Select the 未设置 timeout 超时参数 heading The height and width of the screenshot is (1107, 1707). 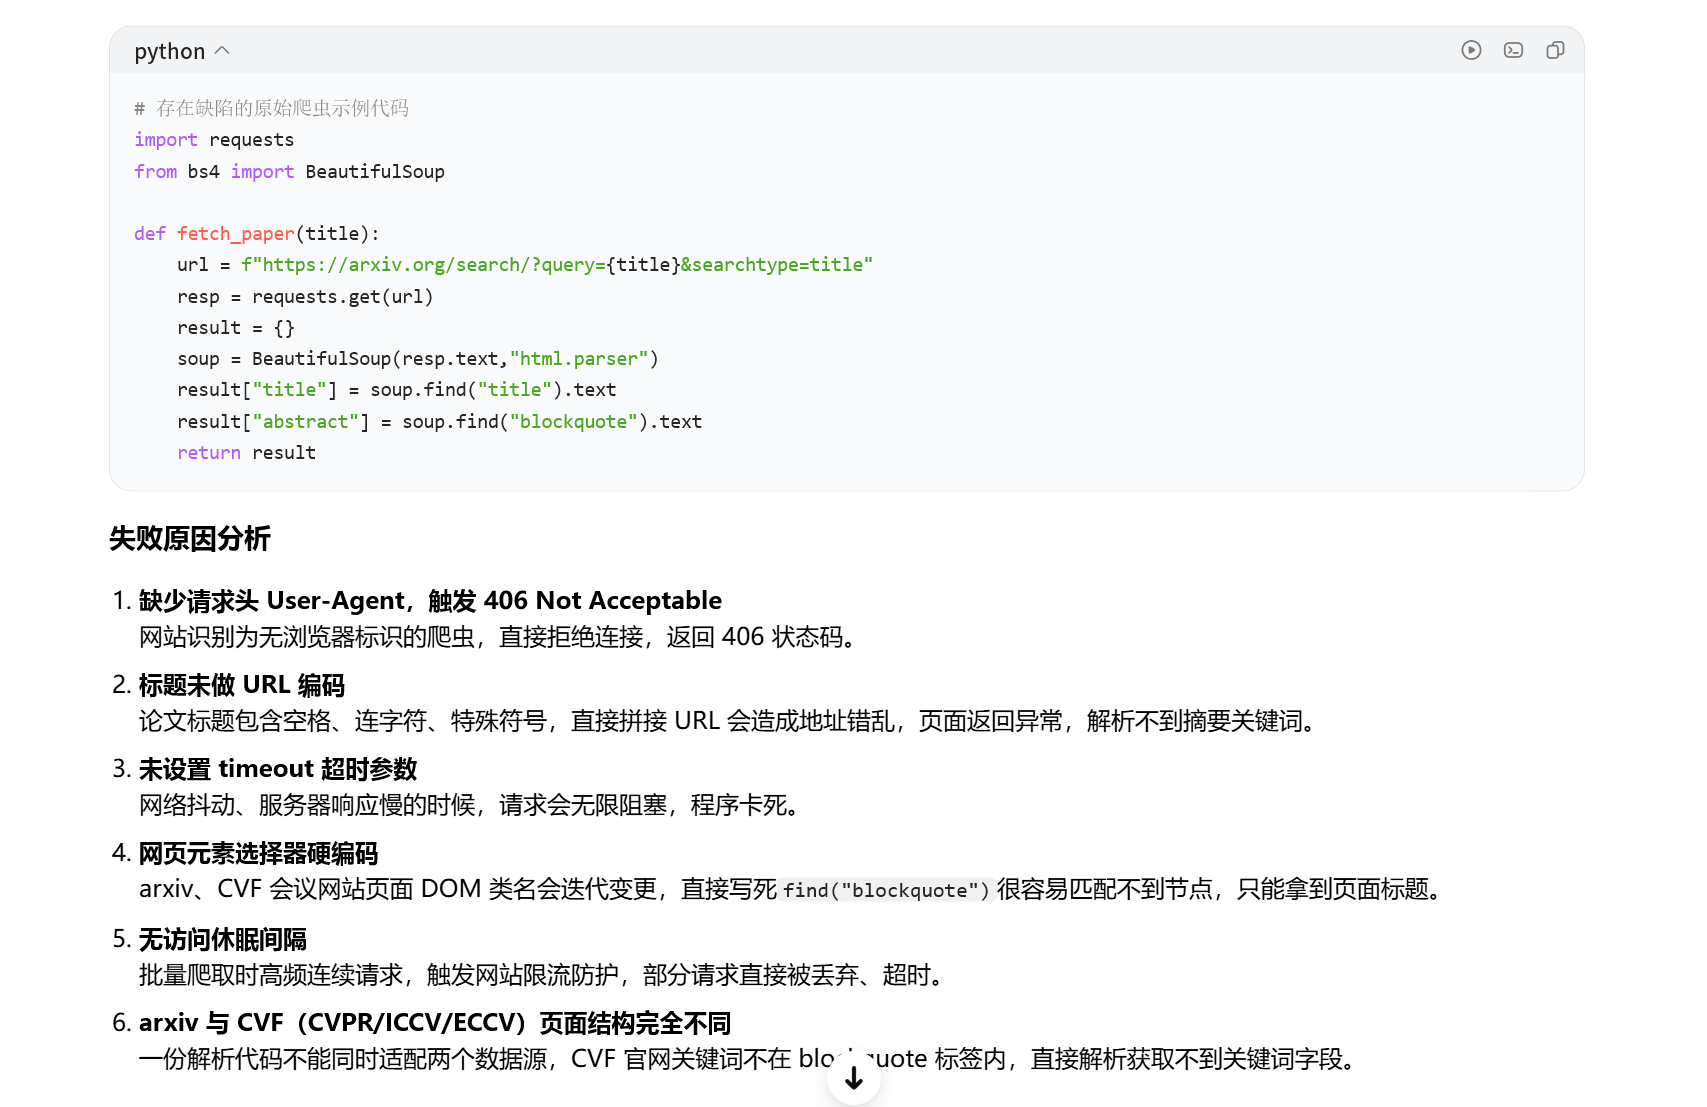[x=278, y=769]
